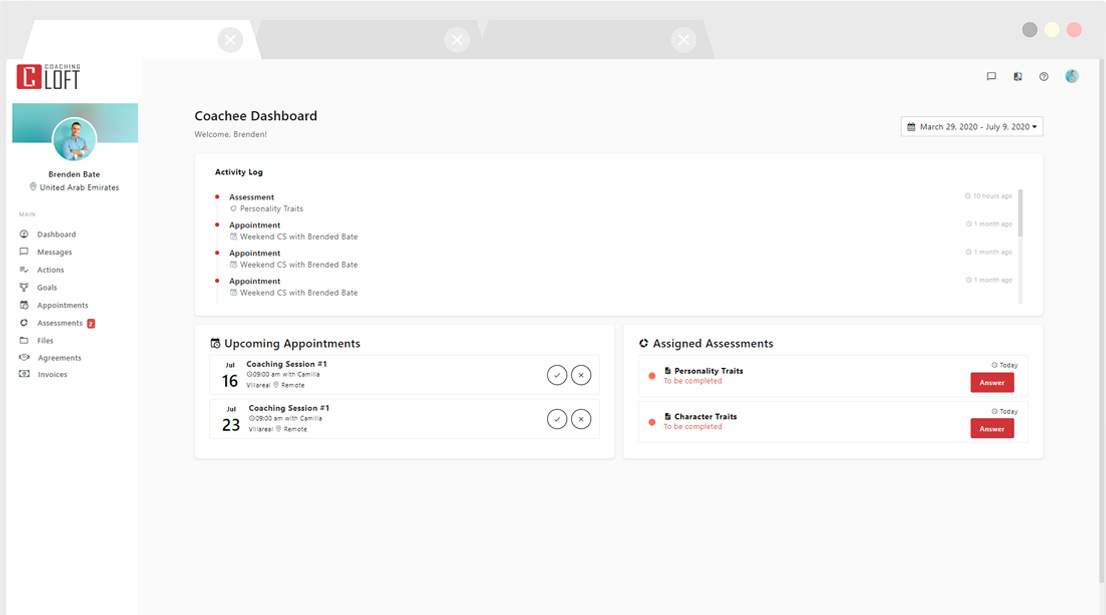Image resolution: width=1106 pixels, height=615 pixels.
Task: Open Messages from the sidebar
Action: point(54,252)
